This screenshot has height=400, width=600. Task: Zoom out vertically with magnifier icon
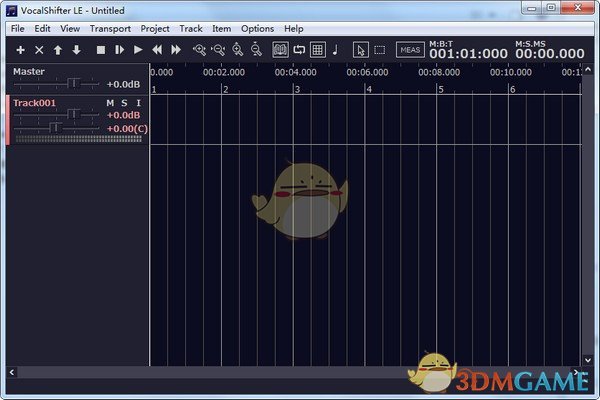[x=256, y=50]
